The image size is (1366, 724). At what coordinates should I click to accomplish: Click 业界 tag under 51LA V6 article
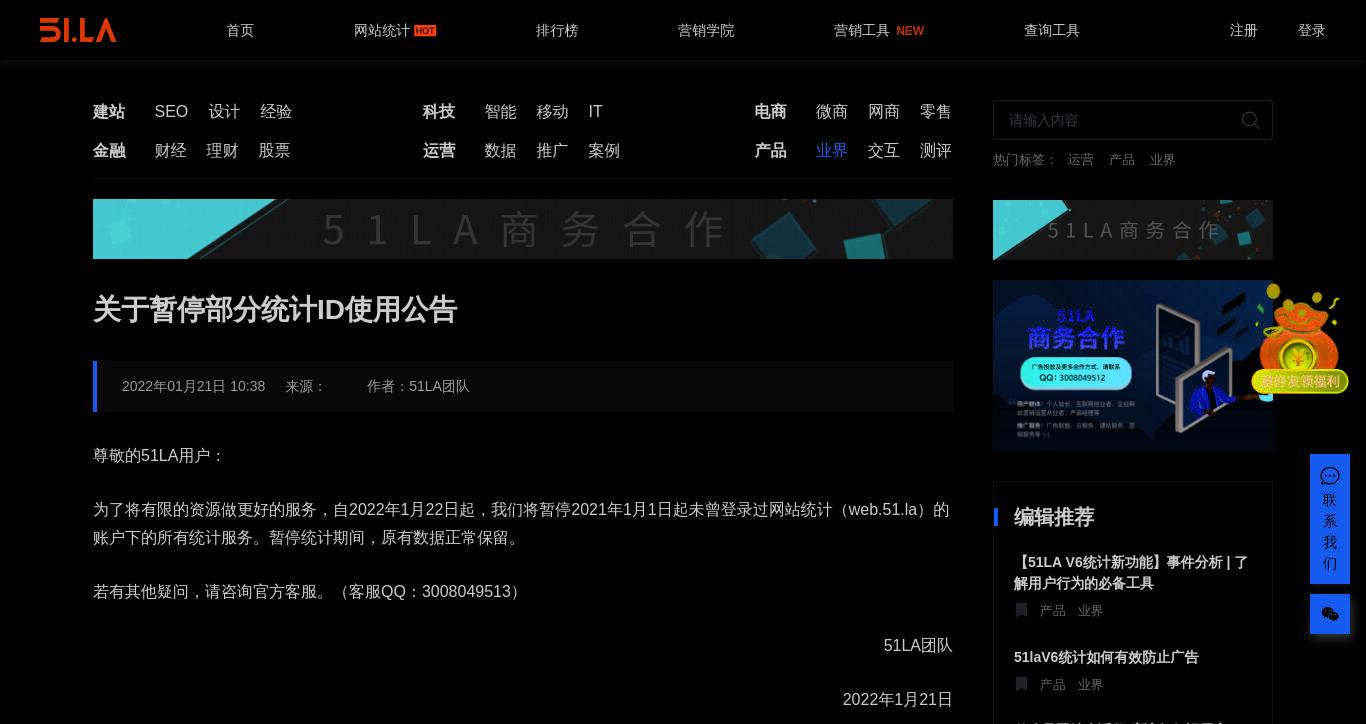coord(1090,611)
